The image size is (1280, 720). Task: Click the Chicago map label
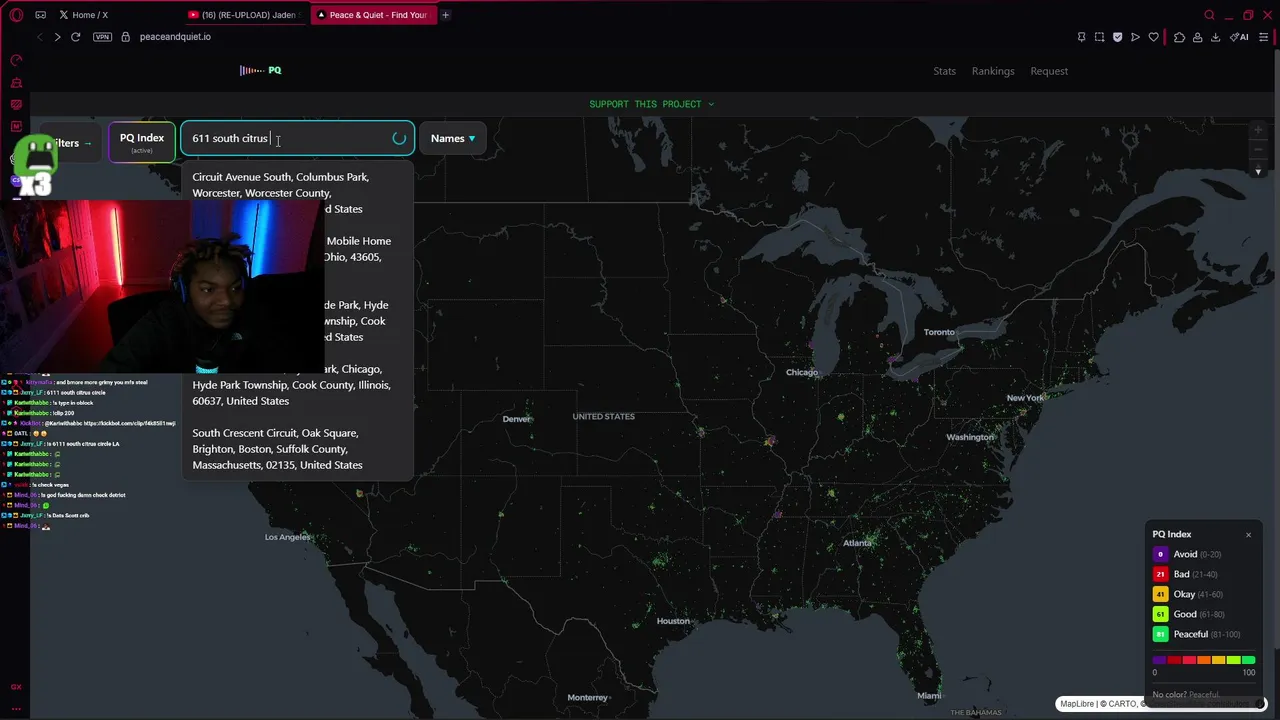[x=802, y=372]
